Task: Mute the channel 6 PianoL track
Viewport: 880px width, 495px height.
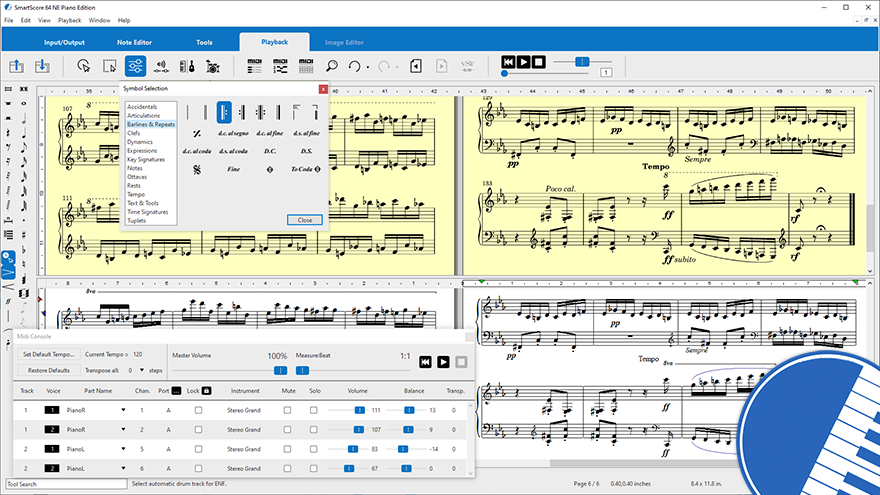Action: pyautogui.click(x=287, y=468)
